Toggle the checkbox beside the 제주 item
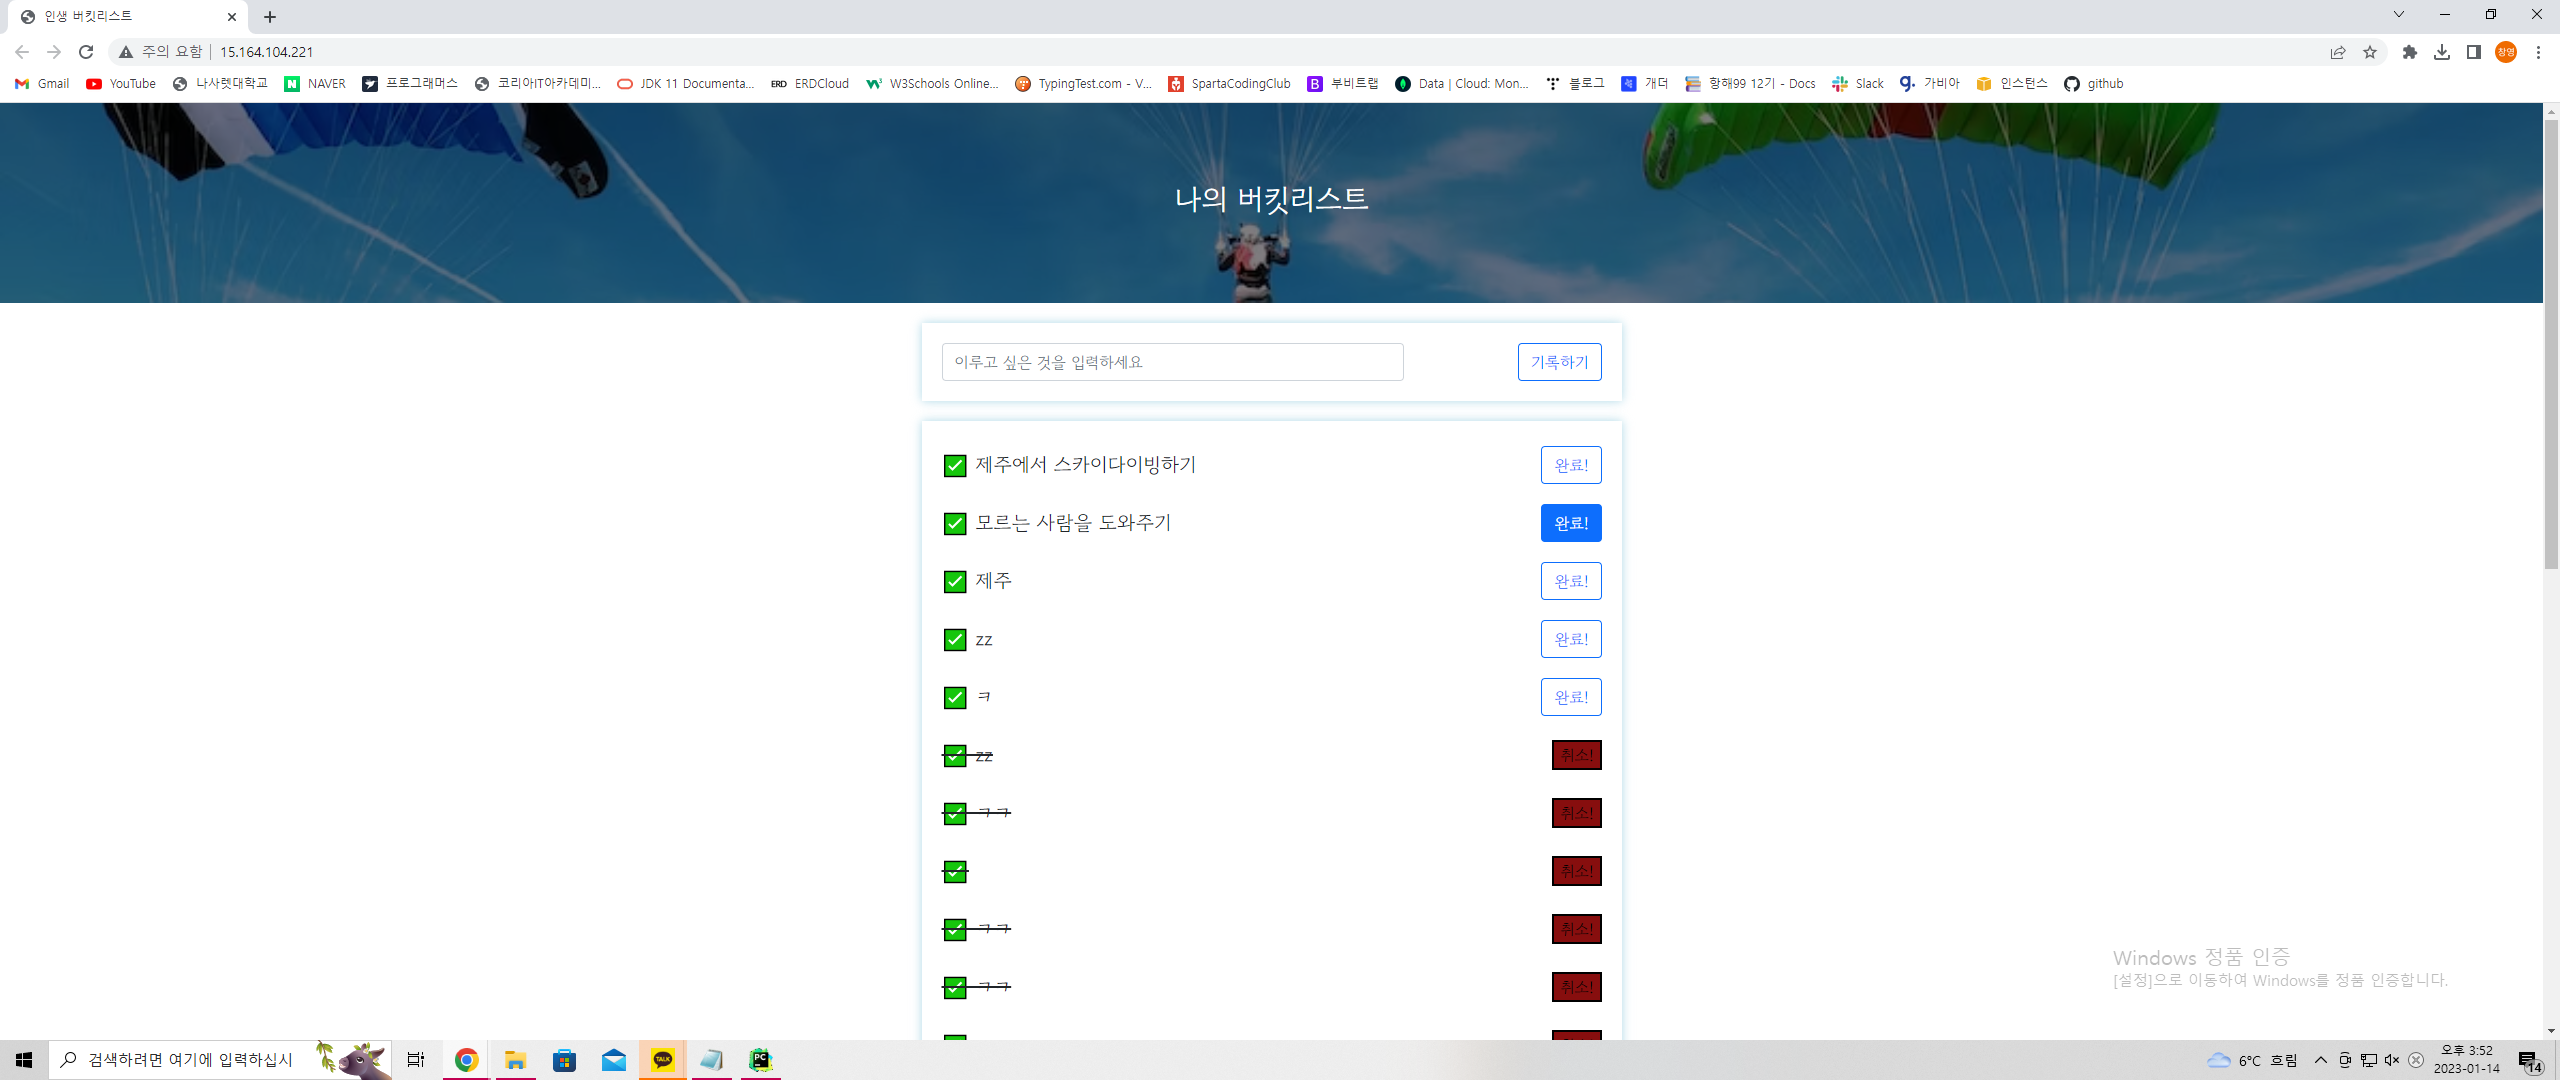 pos(955,582)
